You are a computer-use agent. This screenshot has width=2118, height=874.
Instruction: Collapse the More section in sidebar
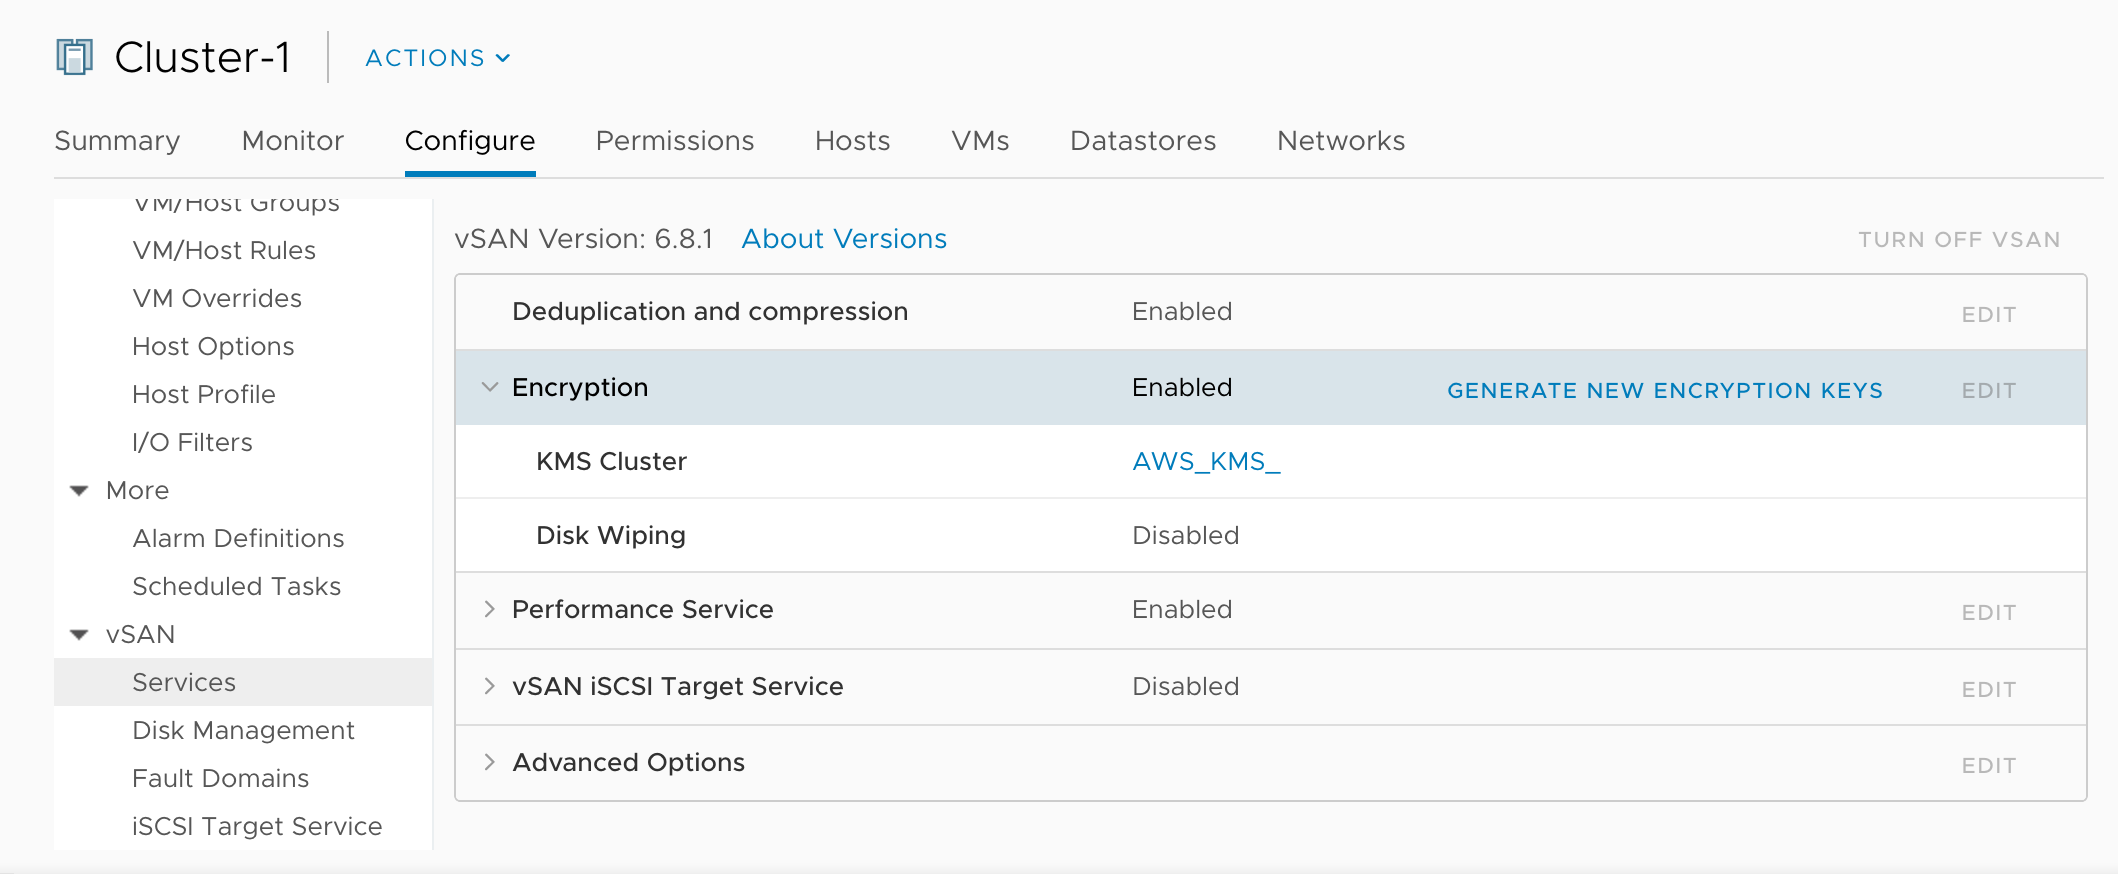(79, 490)
